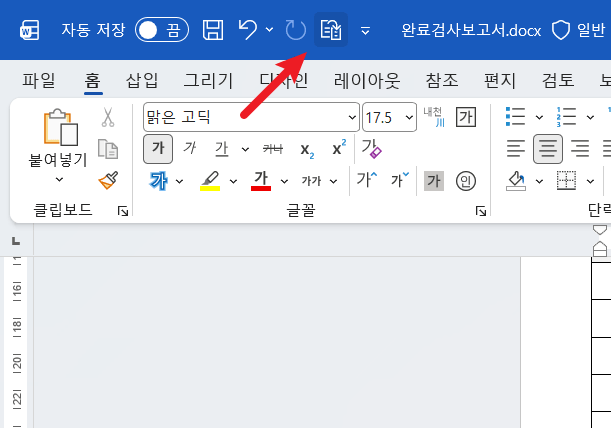Toggle Bold (가) formatting
The height and width of the screenshot is (428, 611).
(158, 149)
